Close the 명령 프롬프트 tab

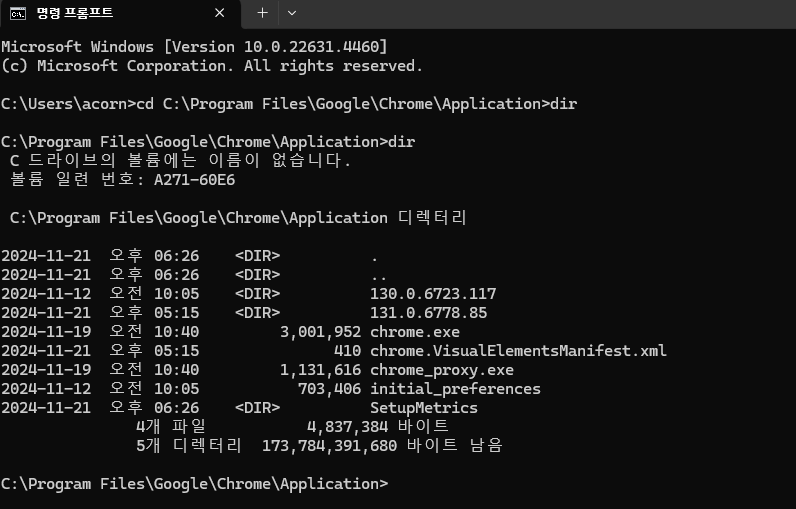pos(219,13)
